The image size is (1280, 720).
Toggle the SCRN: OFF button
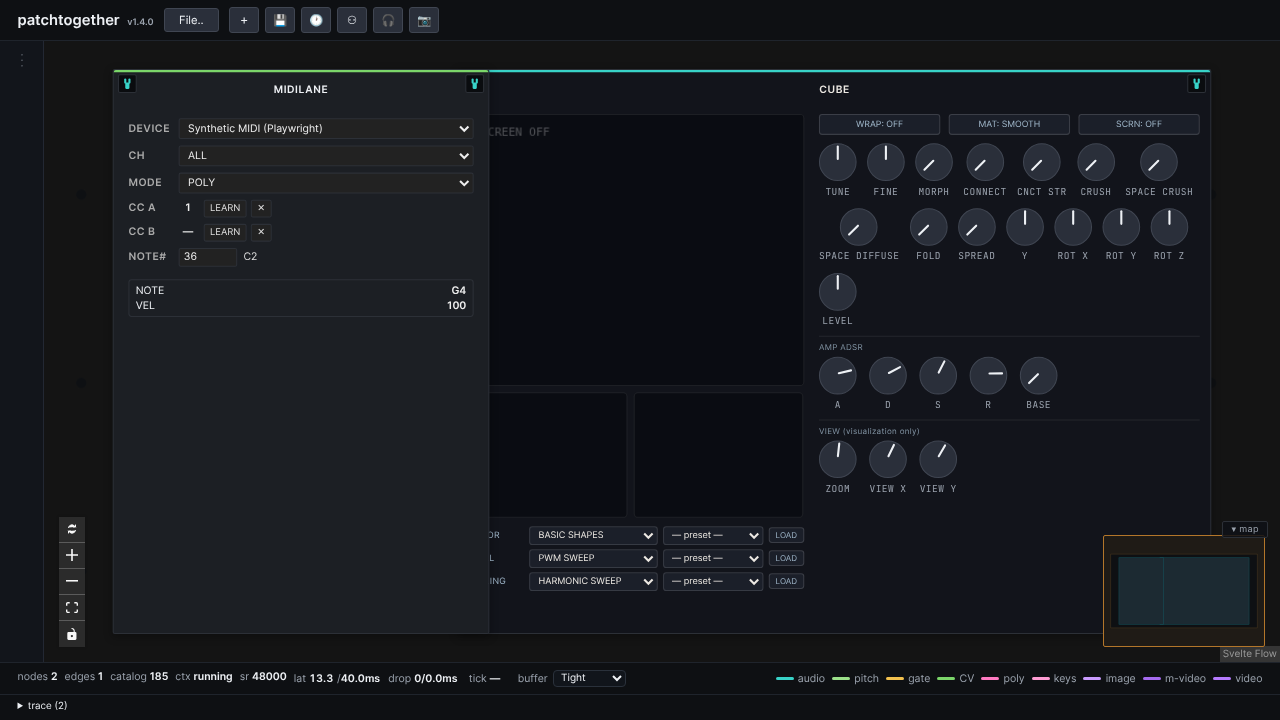pos(1139,124)
